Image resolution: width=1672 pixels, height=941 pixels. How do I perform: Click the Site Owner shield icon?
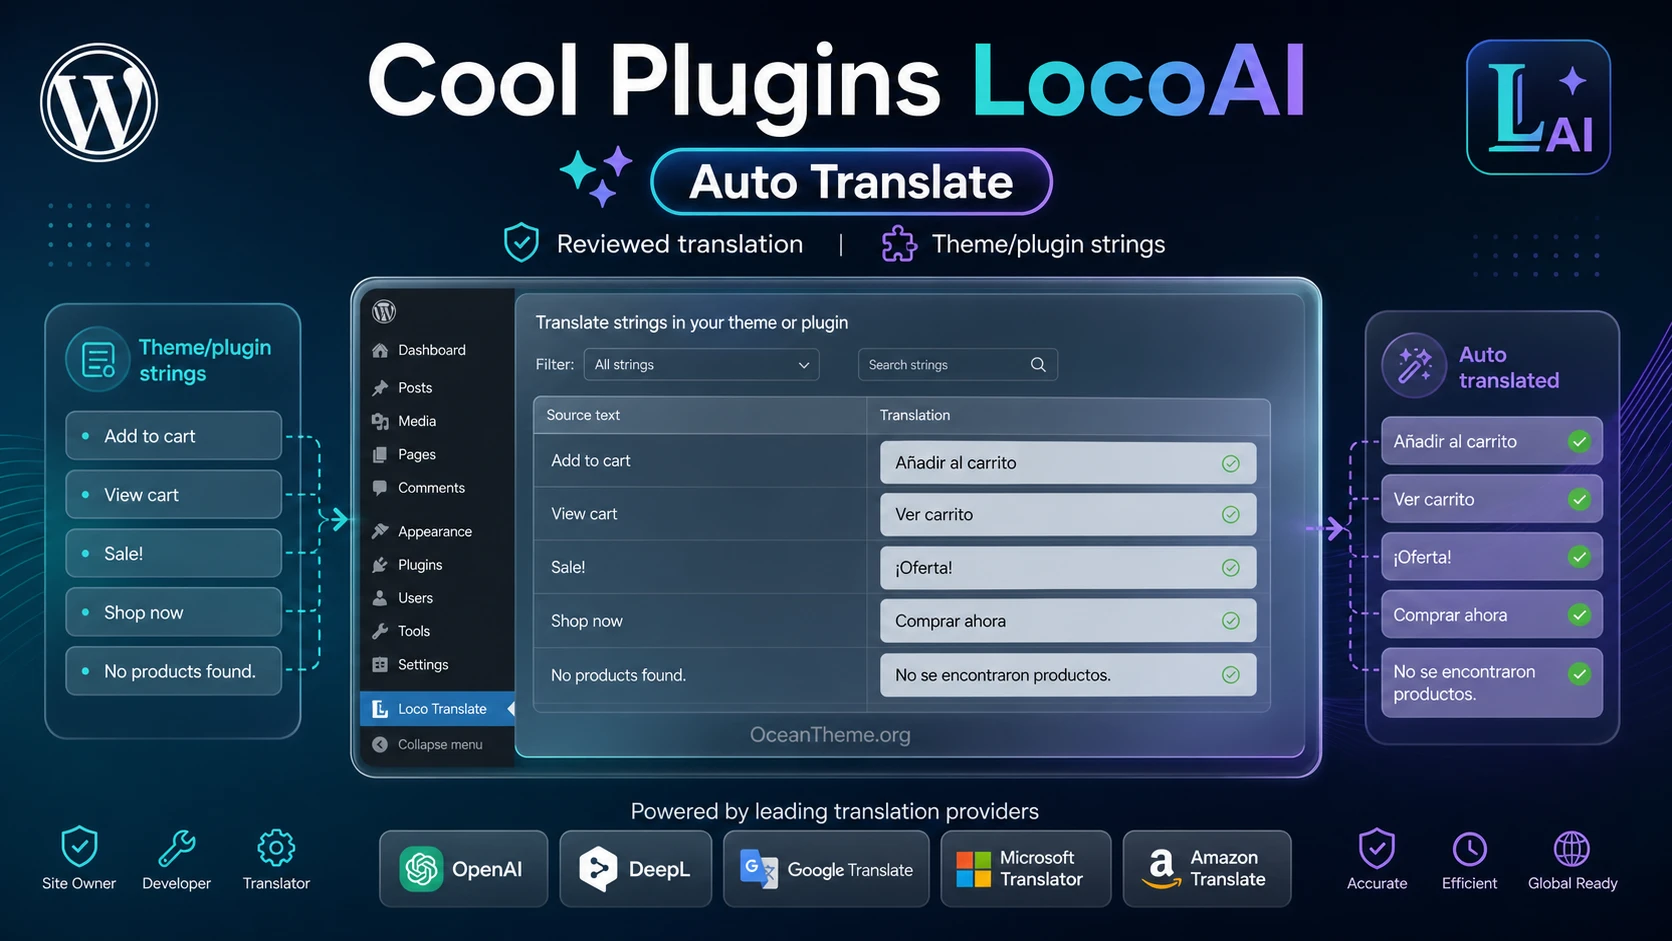click(79, 847)
